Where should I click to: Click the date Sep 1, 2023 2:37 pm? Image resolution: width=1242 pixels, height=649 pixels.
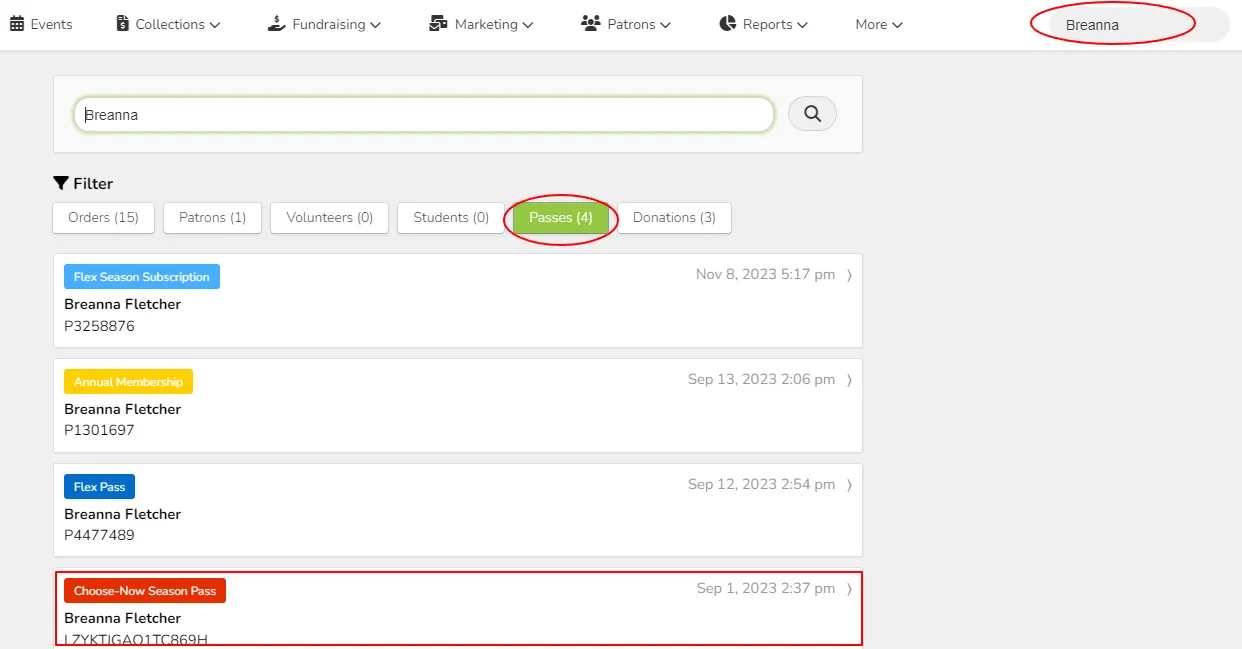pyautogui.click(x=766, y=588)
